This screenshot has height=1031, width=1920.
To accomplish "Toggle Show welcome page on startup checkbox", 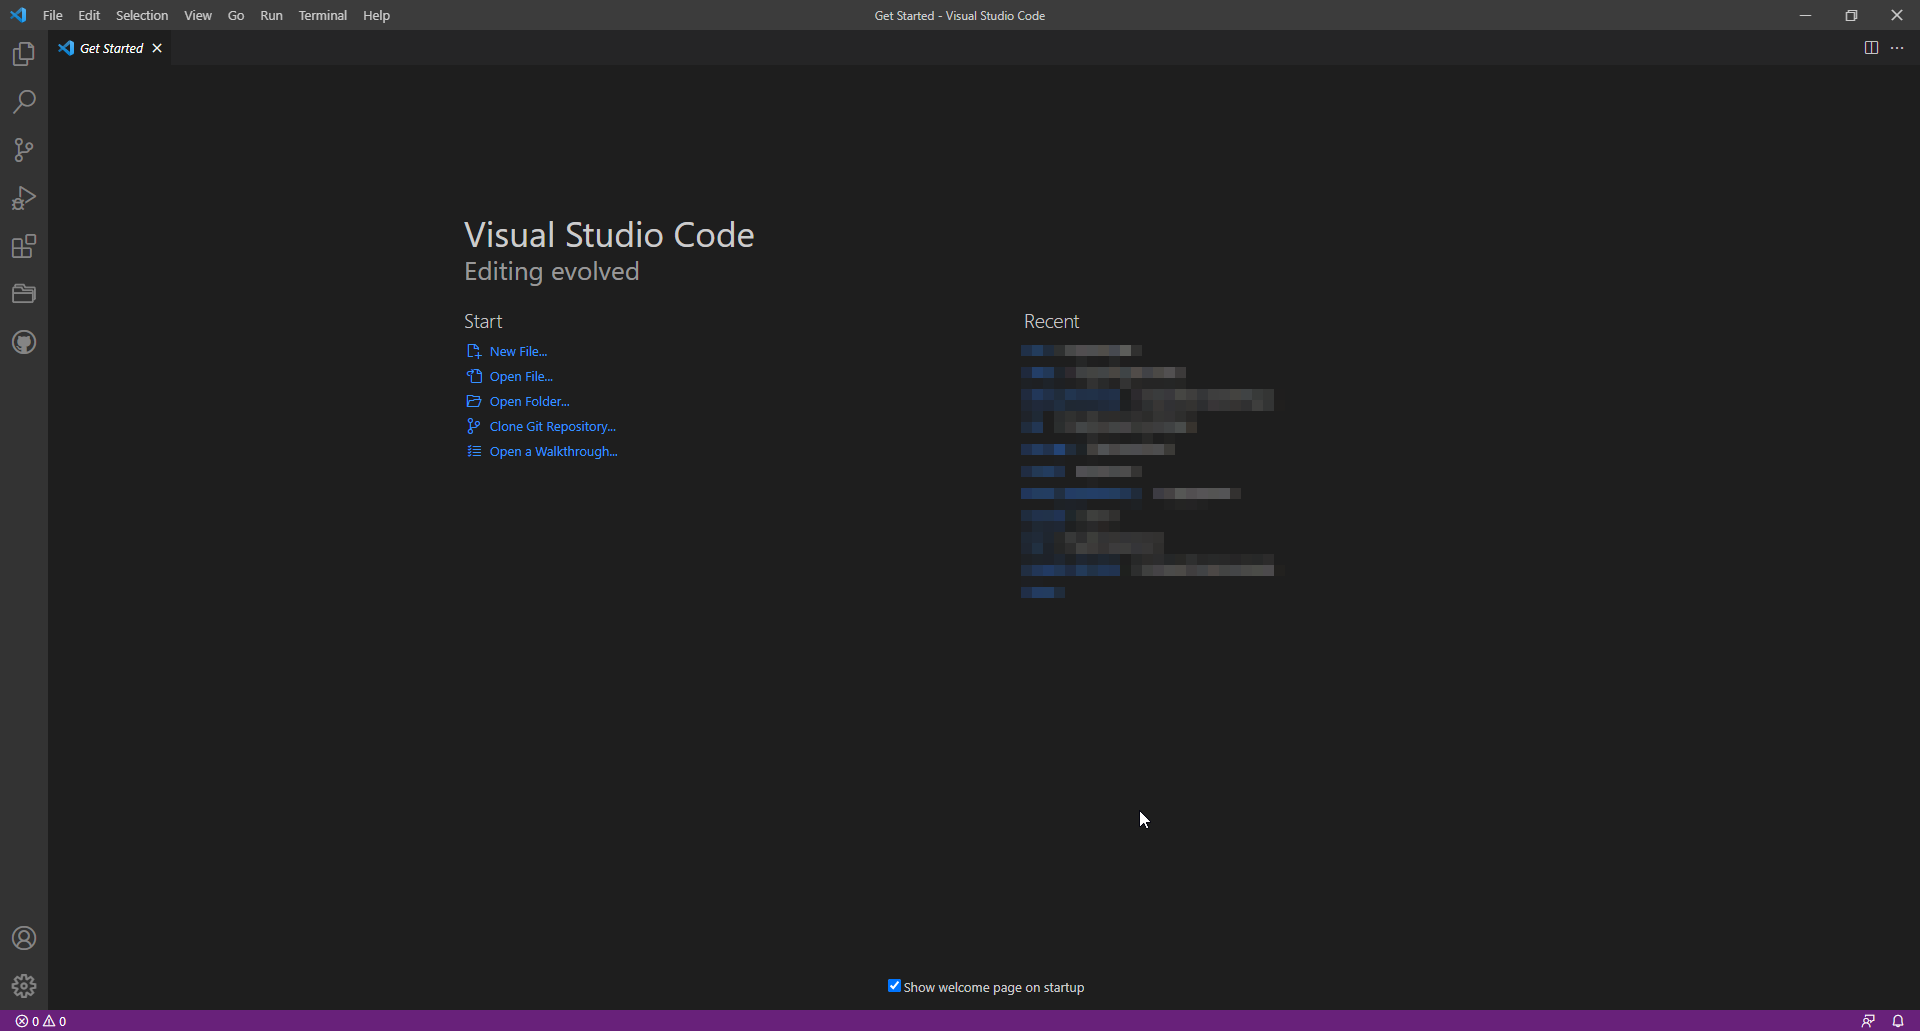I will tap(894, 986).
